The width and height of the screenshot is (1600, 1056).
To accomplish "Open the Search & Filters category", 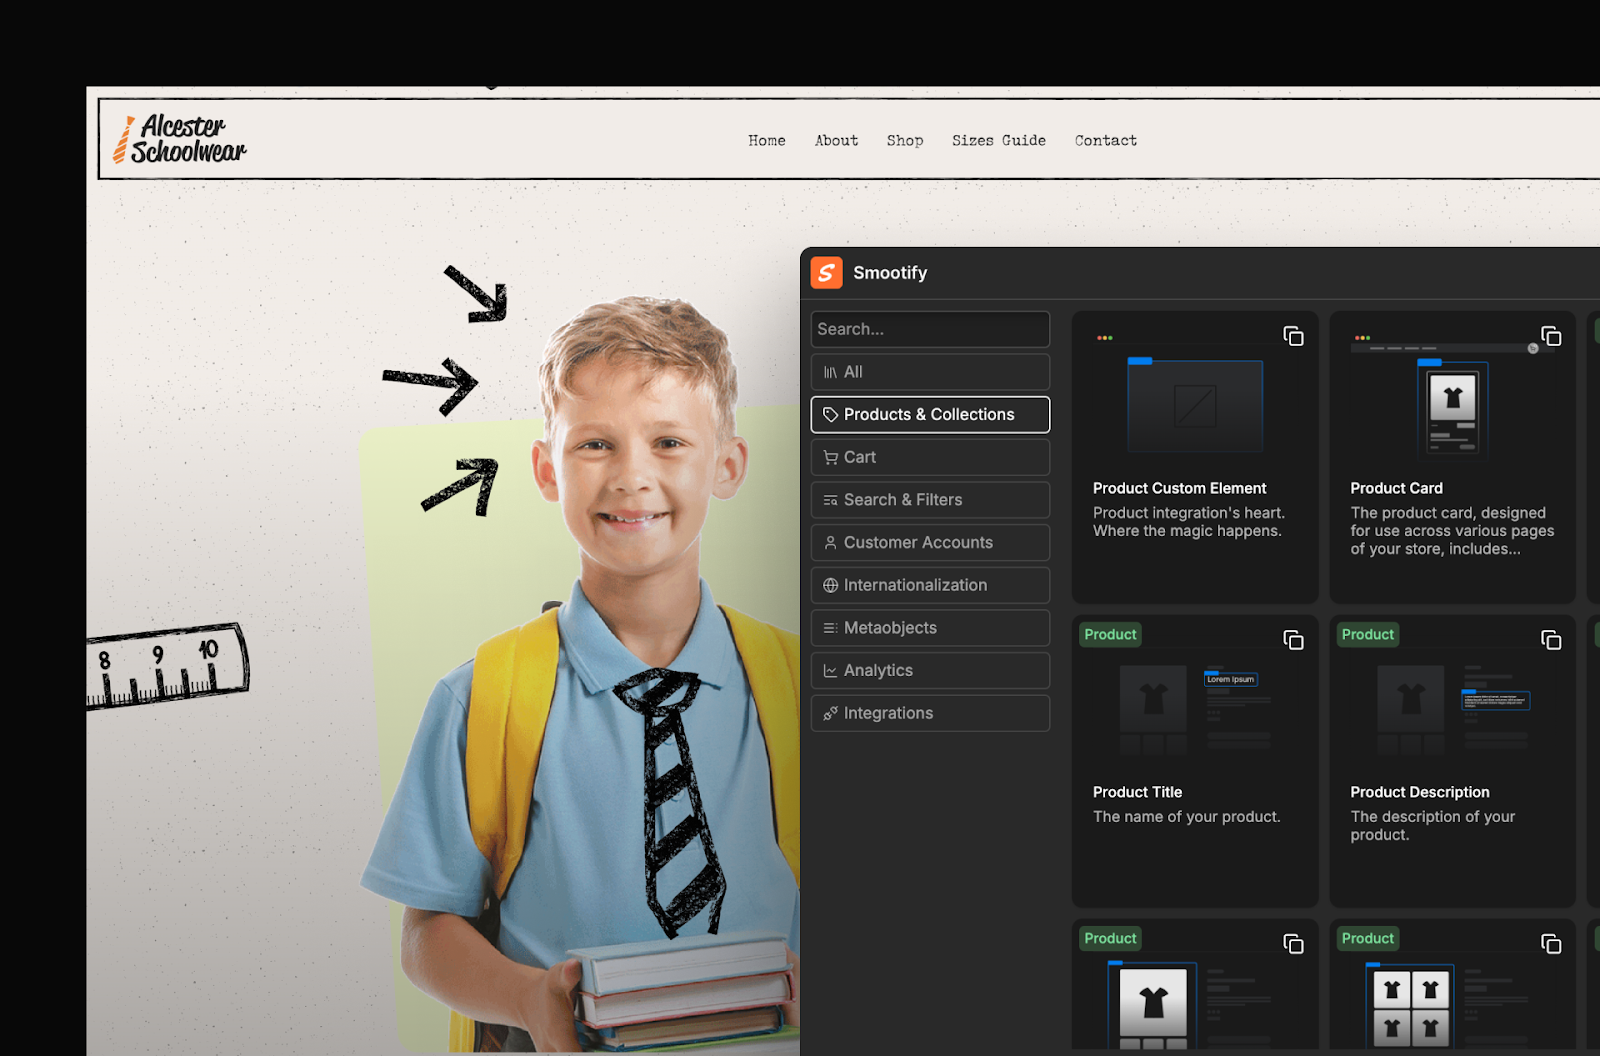I will point(929,500).
